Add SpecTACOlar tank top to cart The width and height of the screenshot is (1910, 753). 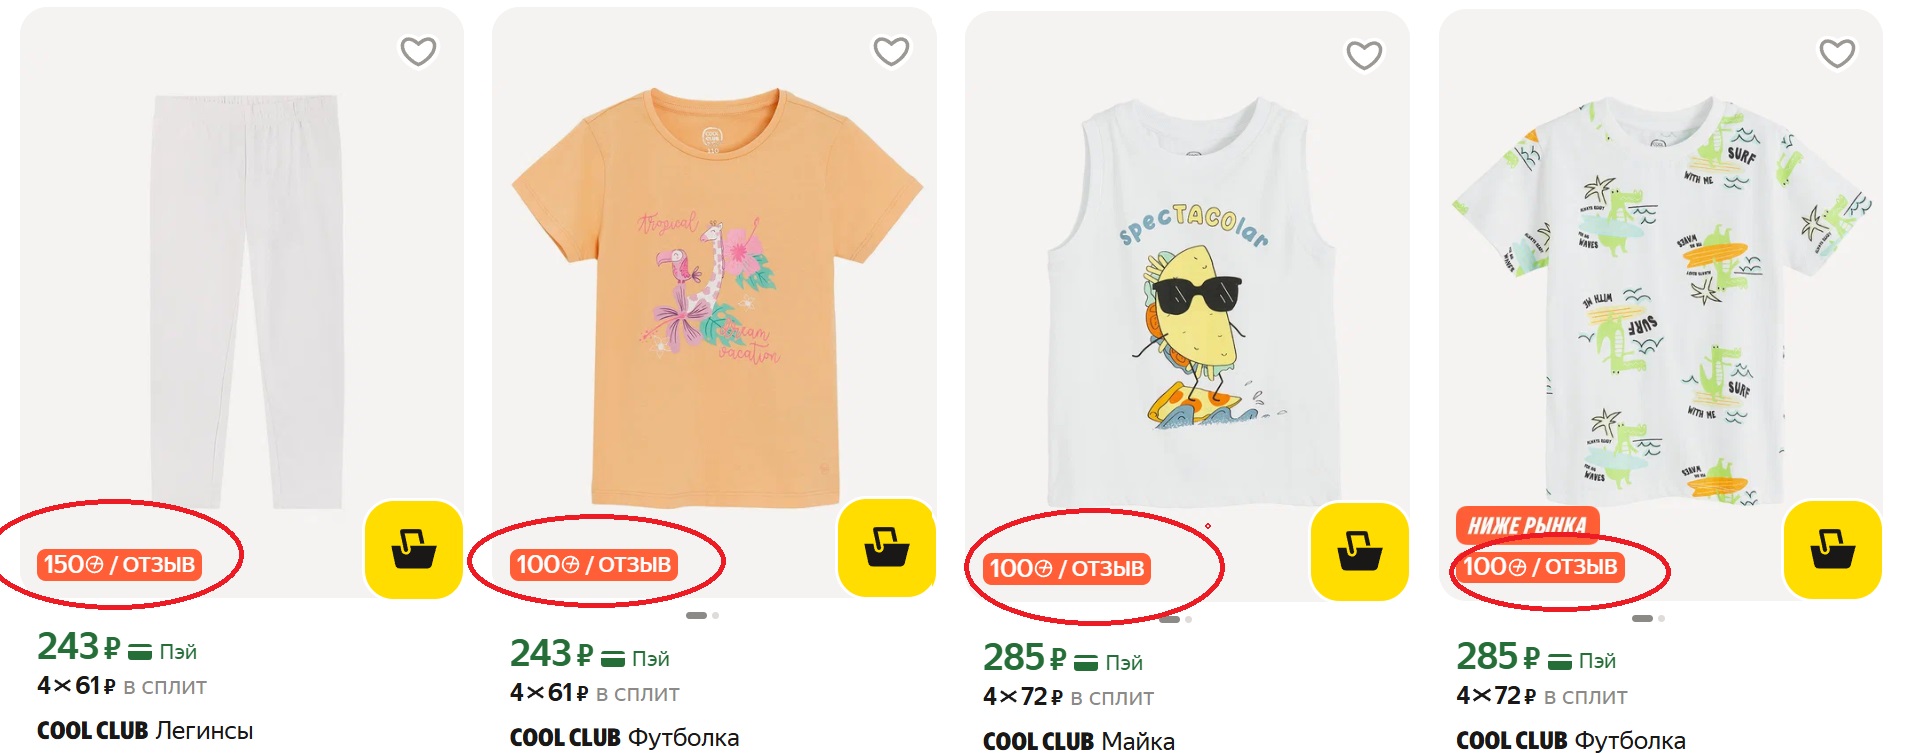(x=1359, y=551)
